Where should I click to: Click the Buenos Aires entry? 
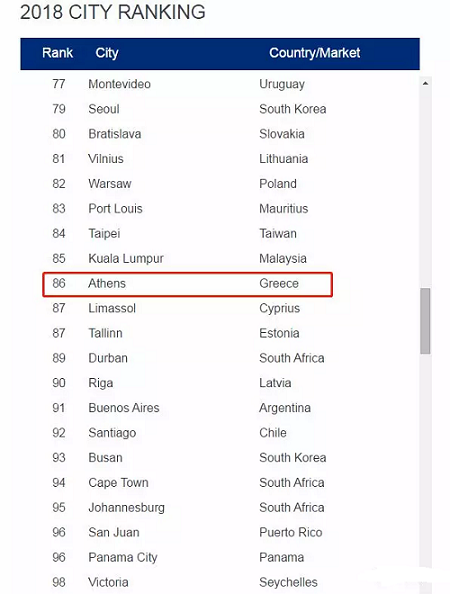[123, 408]
